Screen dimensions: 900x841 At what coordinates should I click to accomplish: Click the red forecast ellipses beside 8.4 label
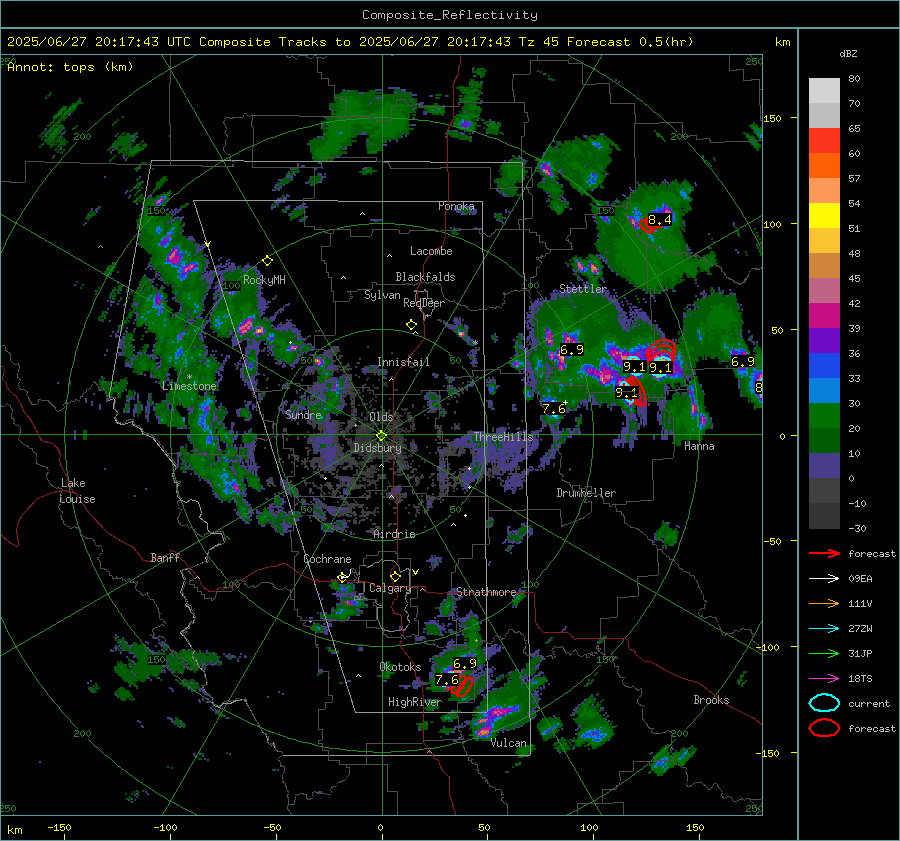click(x=647, y=226)
